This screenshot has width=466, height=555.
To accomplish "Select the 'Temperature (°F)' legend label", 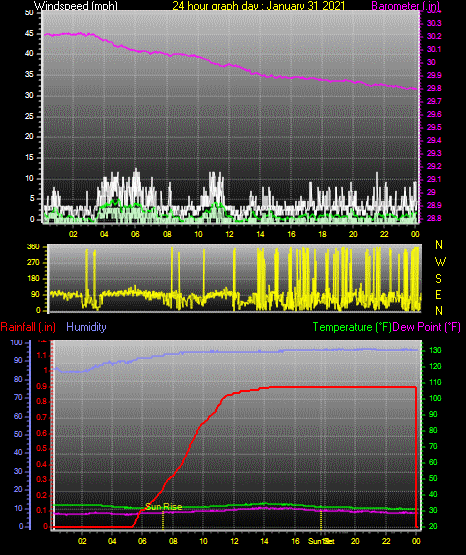I will pos(352,327).
